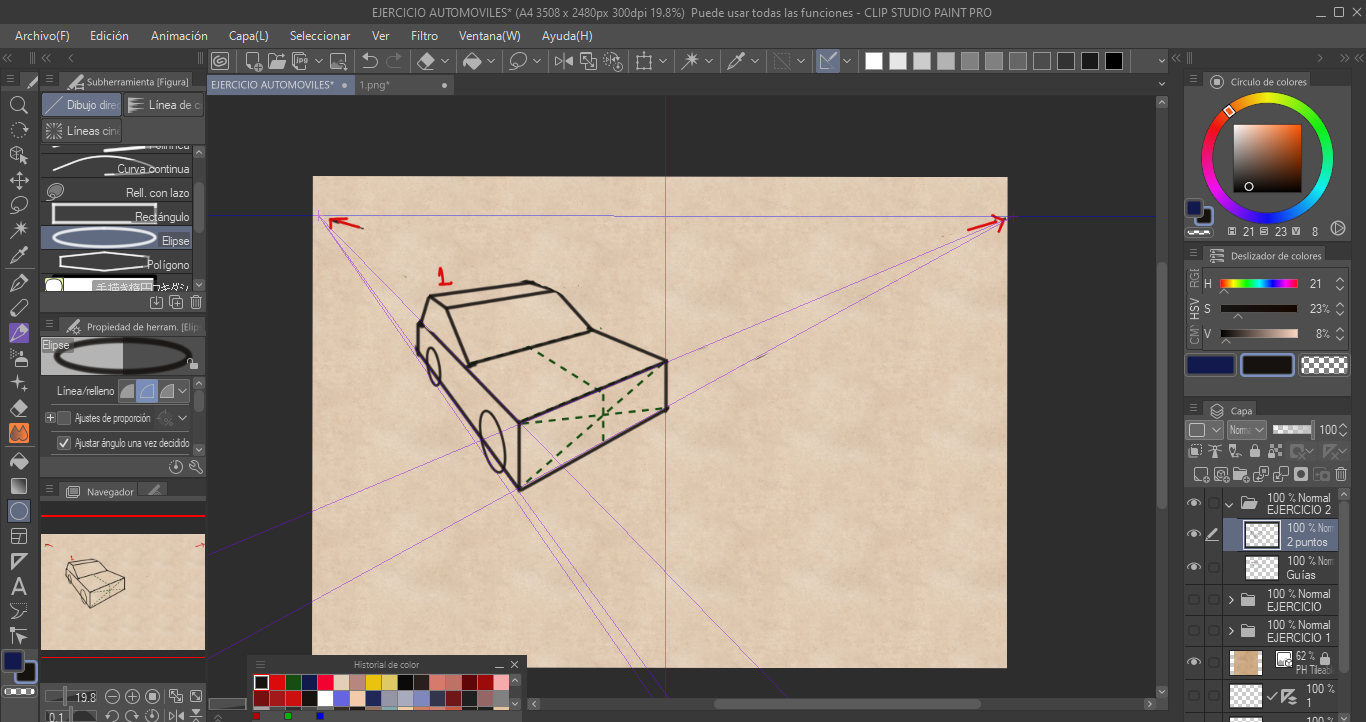Image resolution: width=1366 pixels, height=722 pixels.
Task: Collapse the EJERCICIO 2 layer folder
Action: [x=1230, y=504]
